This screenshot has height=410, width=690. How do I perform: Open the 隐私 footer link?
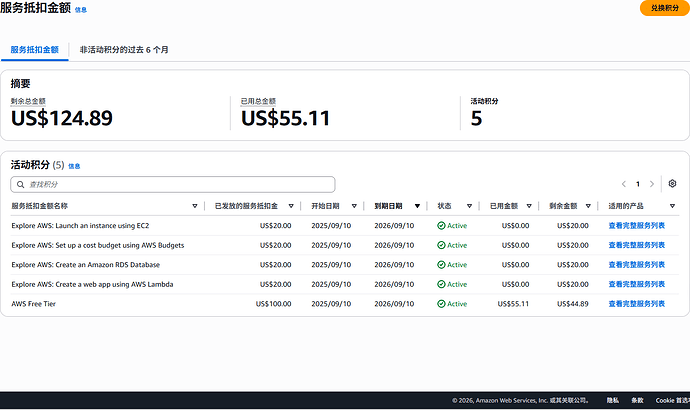point(613,400)
